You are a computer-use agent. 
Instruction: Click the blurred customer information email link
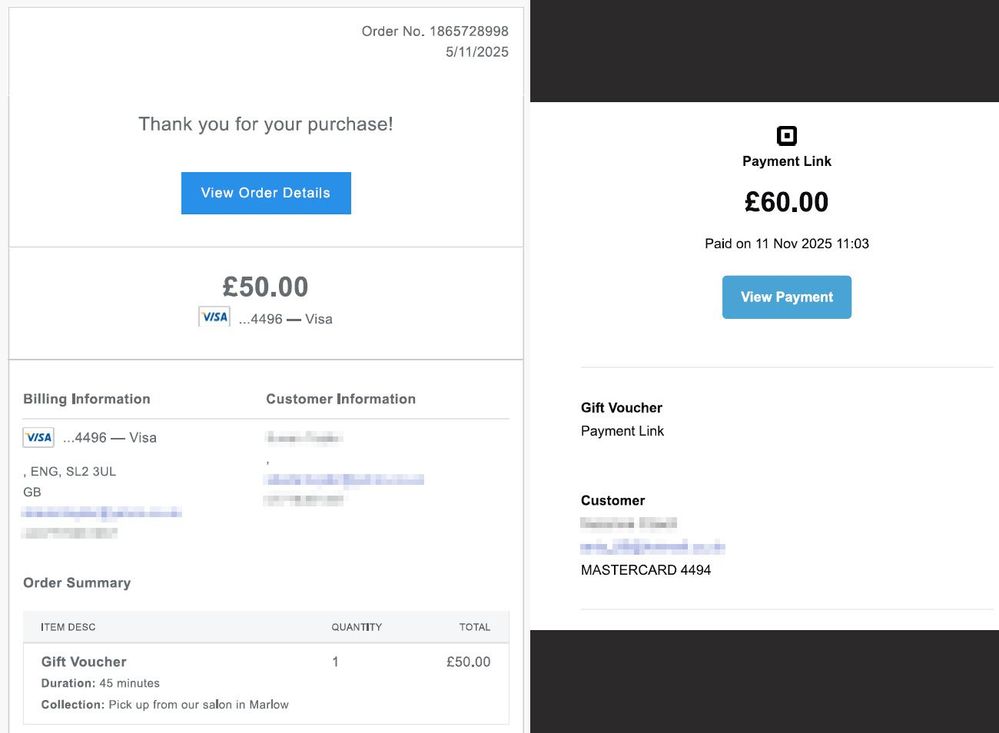(x=344, y=480)
